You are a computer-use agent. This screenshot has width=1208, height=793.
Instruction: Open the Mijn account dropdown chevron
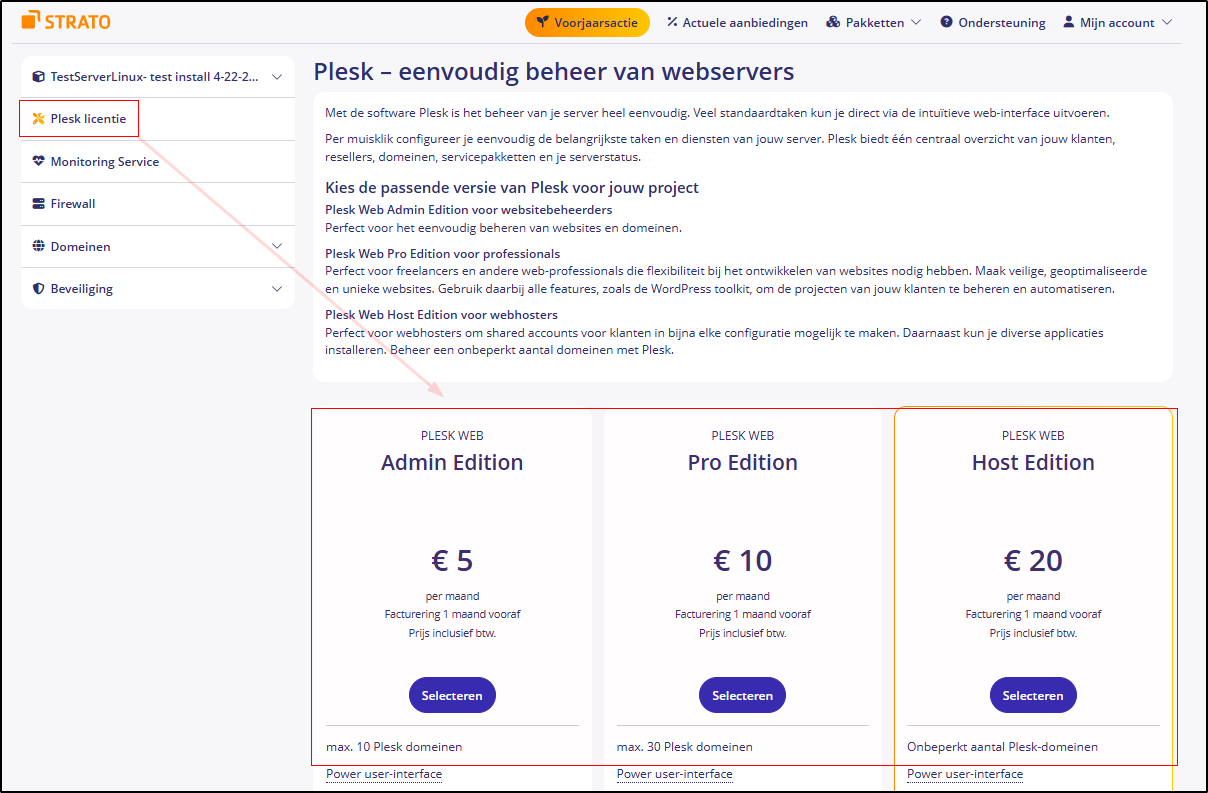pyautogui.click(x=1166, y=22)
